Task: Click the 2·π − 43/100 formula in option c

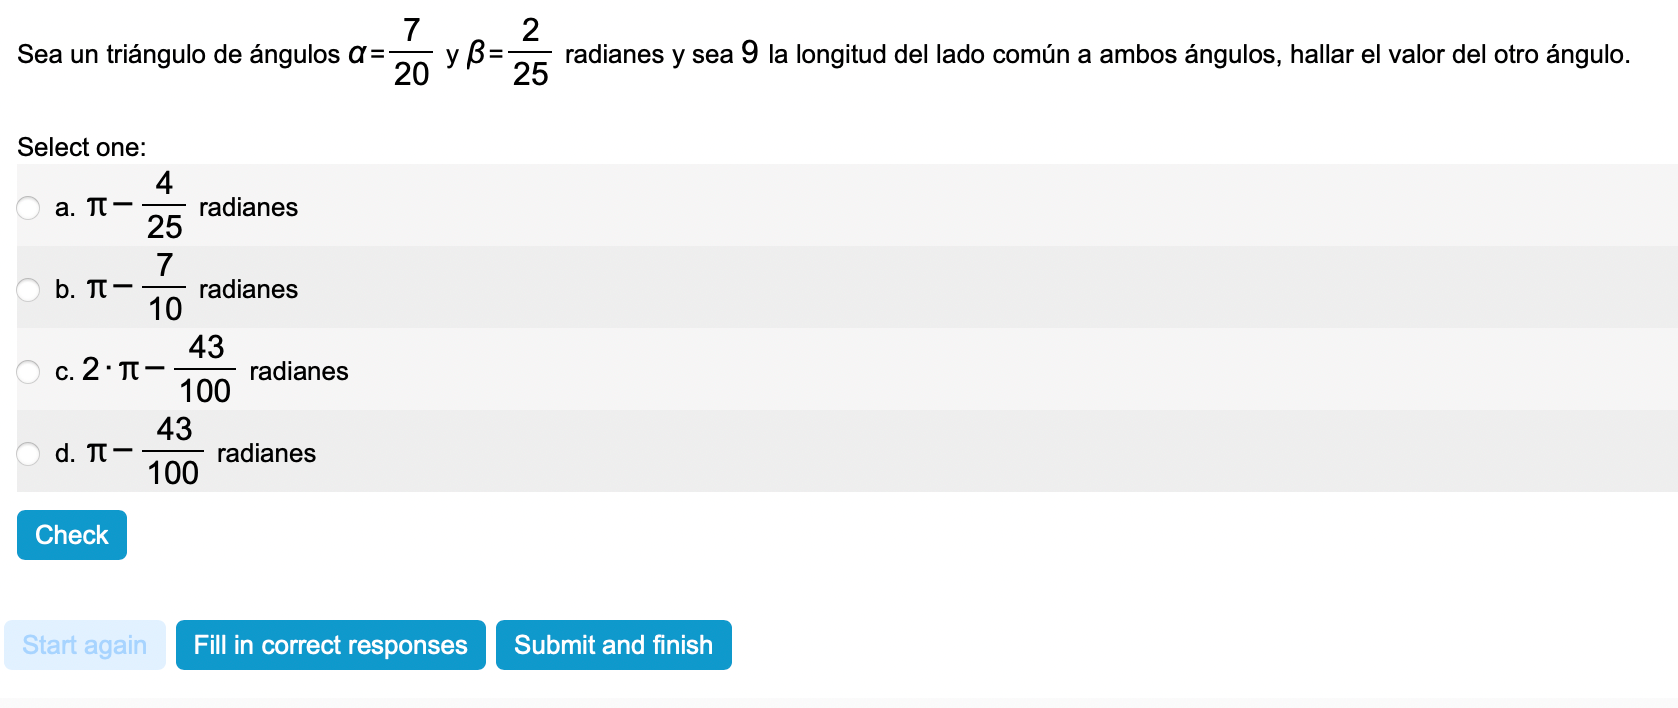Action: tap(157, 370)
